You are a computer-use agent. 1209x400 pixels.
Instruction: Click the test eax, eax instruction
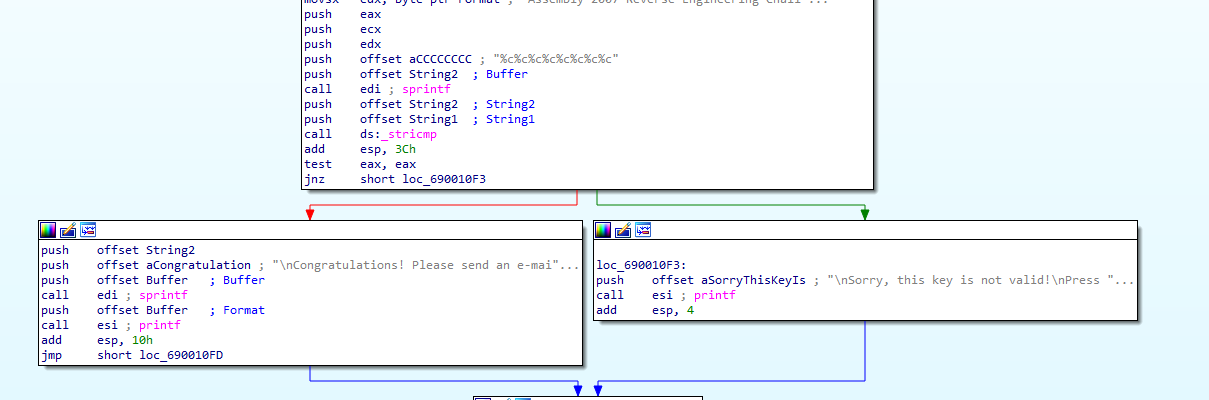click(360, 164)
